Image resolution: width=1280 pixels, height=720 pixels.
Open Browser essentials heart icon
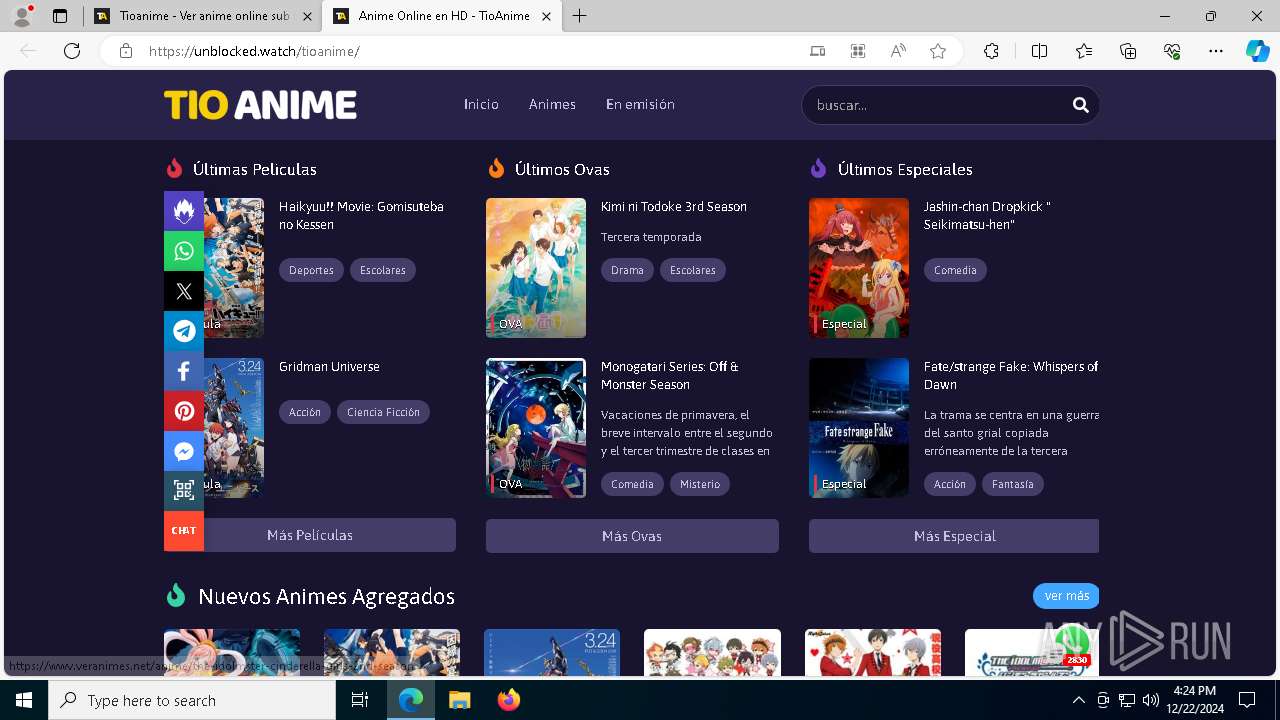1172,51
